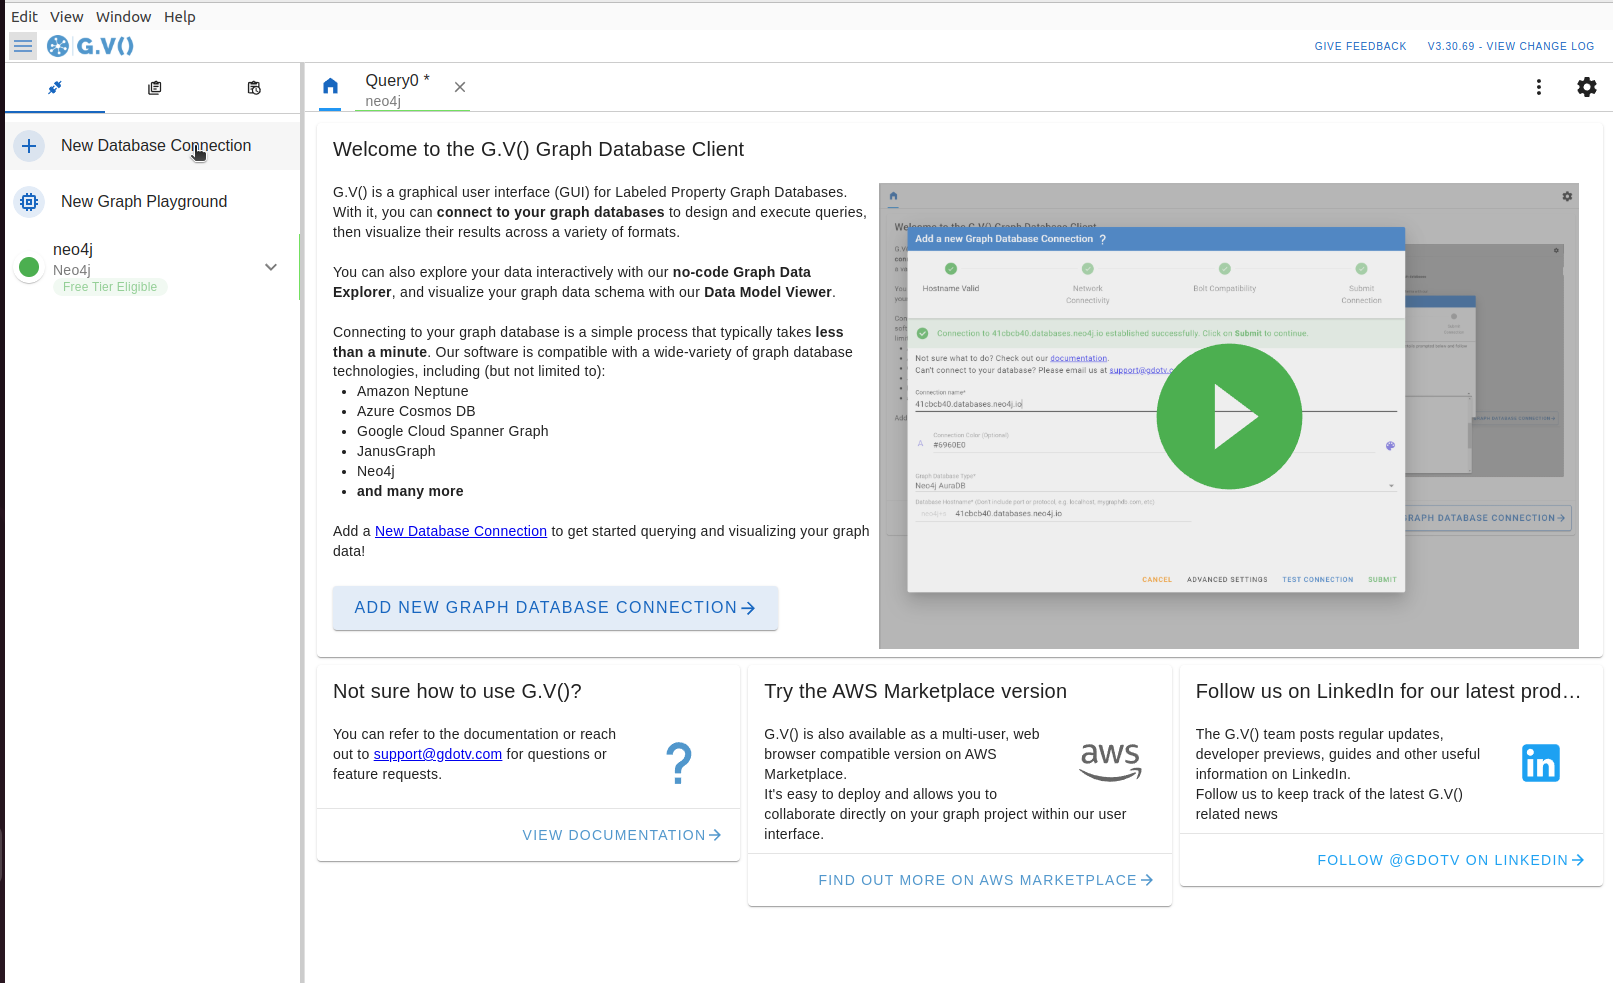The image size is (1613, 983).
Task: Click the green neo4j connection status dot
Action: pos(29,267)
